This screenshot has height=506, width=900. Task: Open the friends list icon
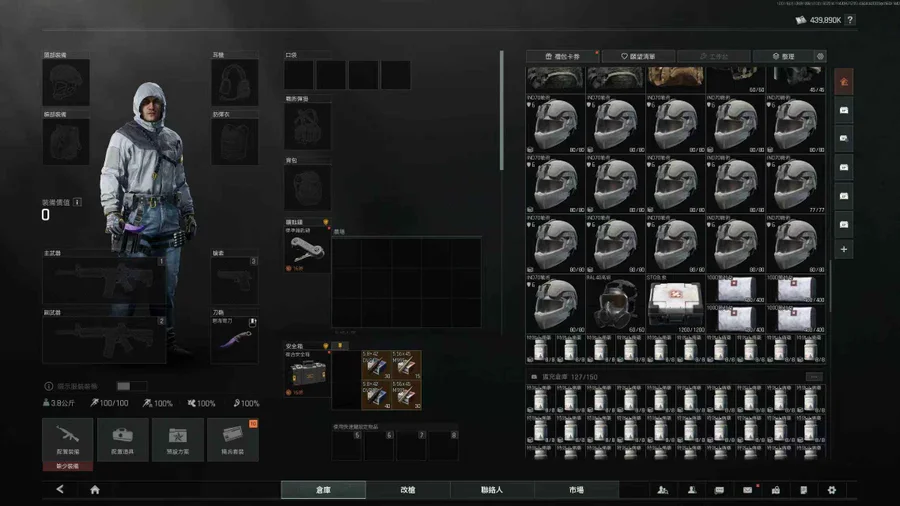(x=662, y=490)
